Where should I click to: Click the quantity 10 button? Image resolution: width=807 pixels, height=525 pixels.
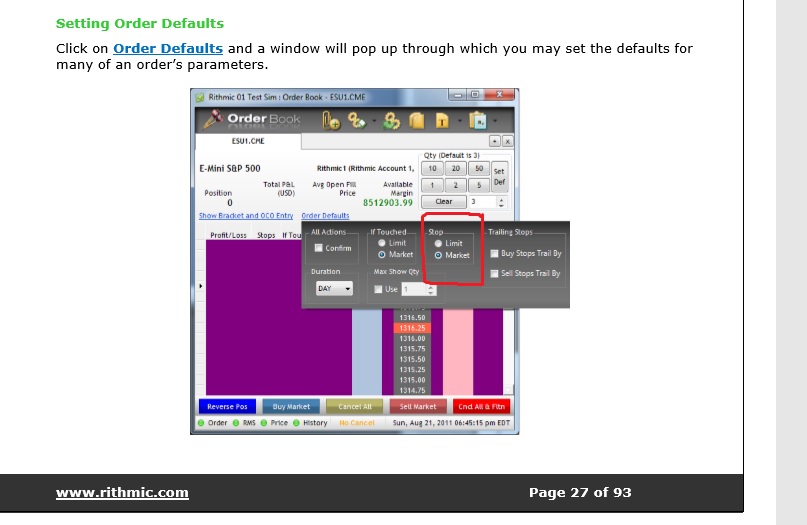[432, 169]
